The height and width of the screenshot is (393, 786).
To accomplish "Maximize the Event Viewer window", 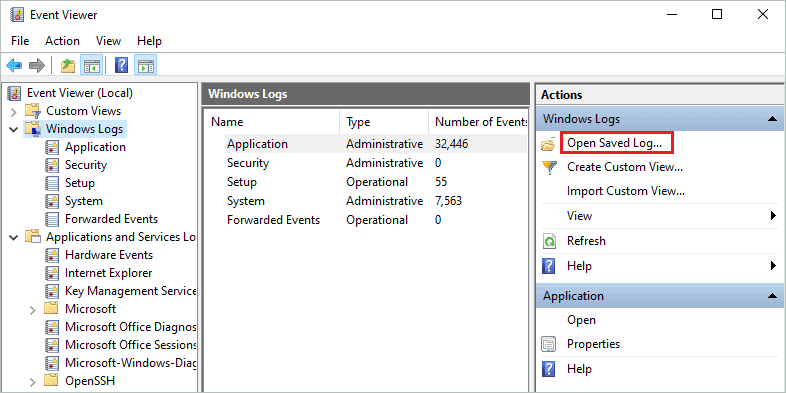I will [717, 15].
